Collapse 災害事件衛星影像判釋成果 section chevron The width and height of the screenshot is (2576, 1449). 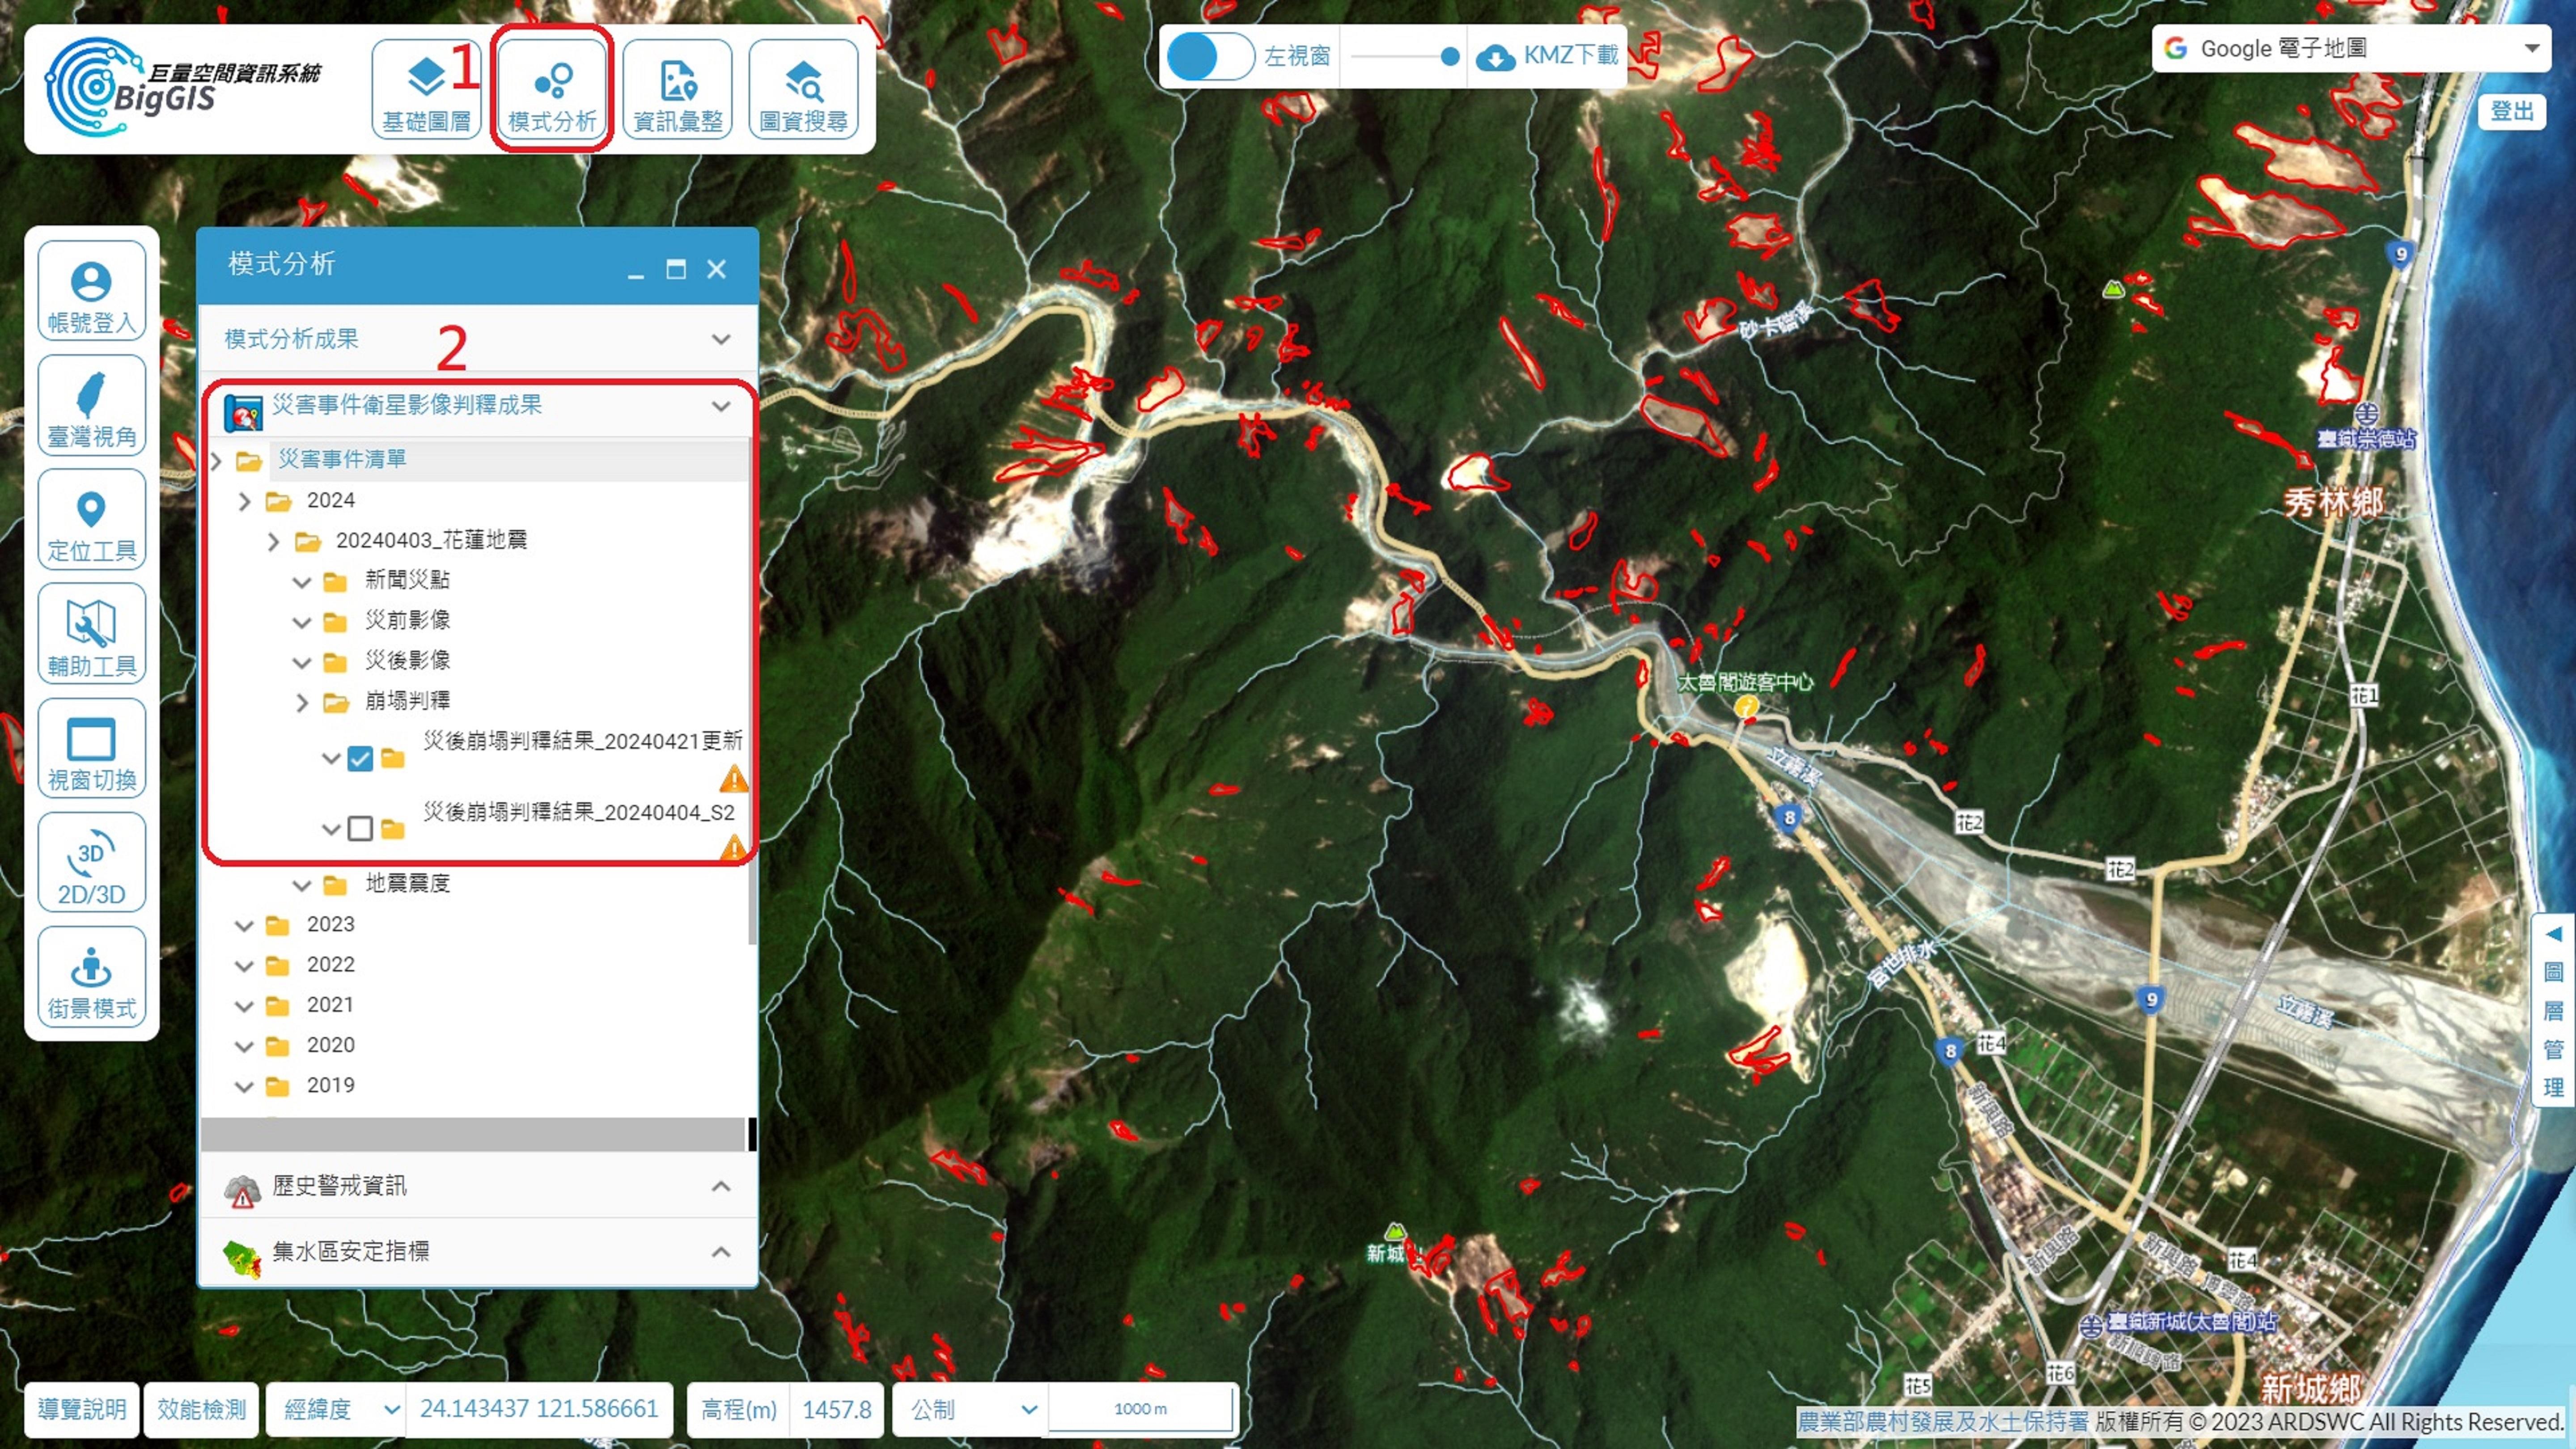point(721,406)
